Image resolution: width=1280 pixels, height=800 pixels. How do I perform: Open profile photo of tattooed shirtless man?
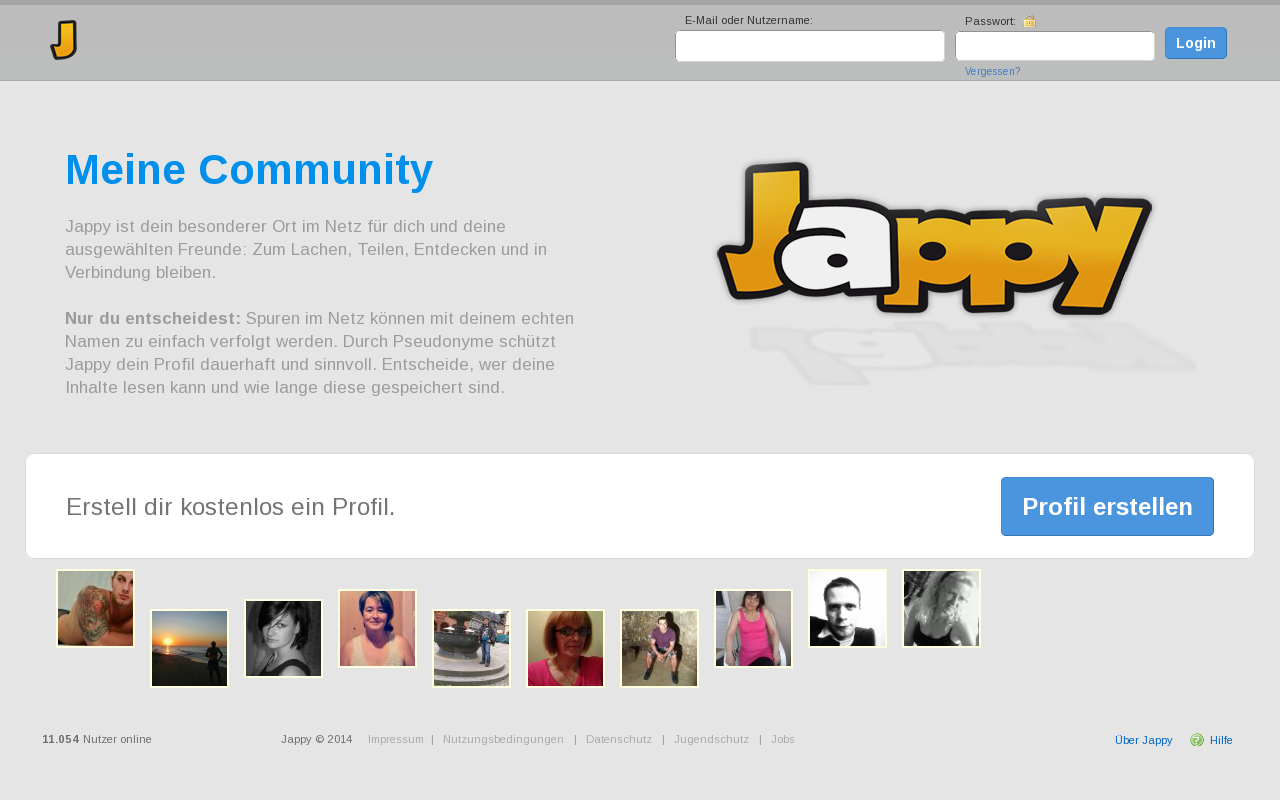95,608
